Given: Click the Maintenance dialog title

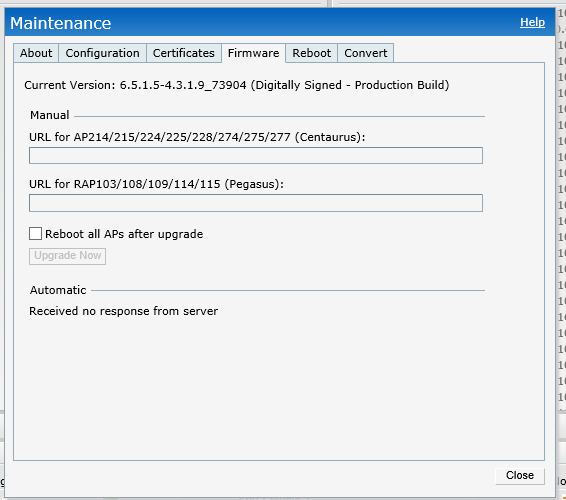Looking at the screenshot, I should (61, 23).
